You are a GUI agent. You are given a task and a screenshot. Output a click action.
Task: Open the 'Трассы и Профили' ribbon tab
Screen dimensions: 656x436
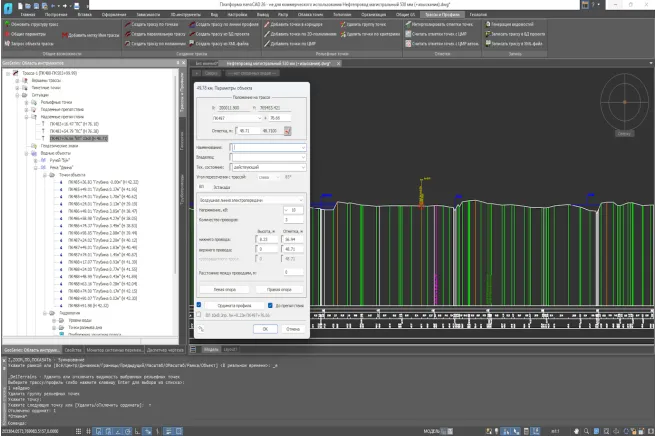coord(442,16)
